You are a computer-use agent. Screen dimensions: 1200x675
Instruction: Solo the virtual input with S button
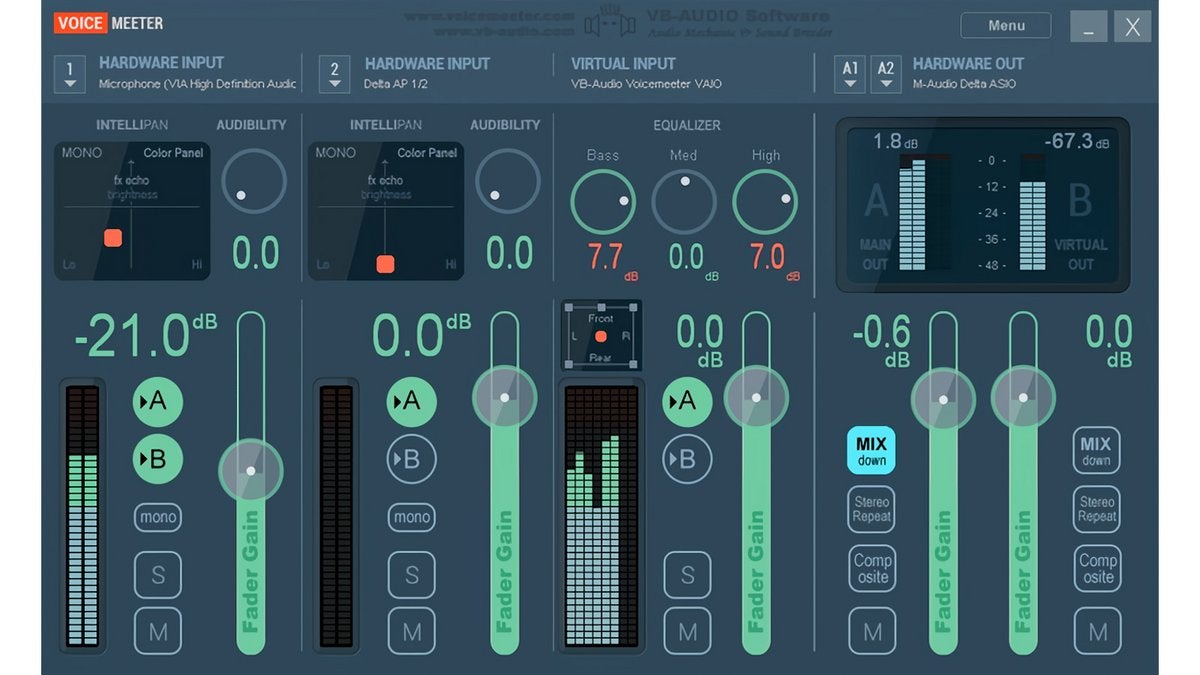(687, 575)
